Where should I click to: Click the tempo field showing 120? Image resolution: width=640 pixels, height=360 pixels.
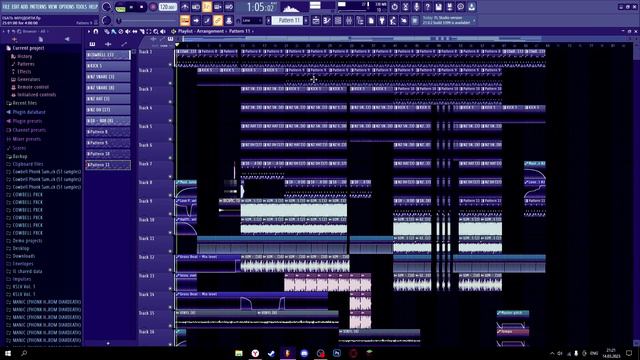click(168, 7)
